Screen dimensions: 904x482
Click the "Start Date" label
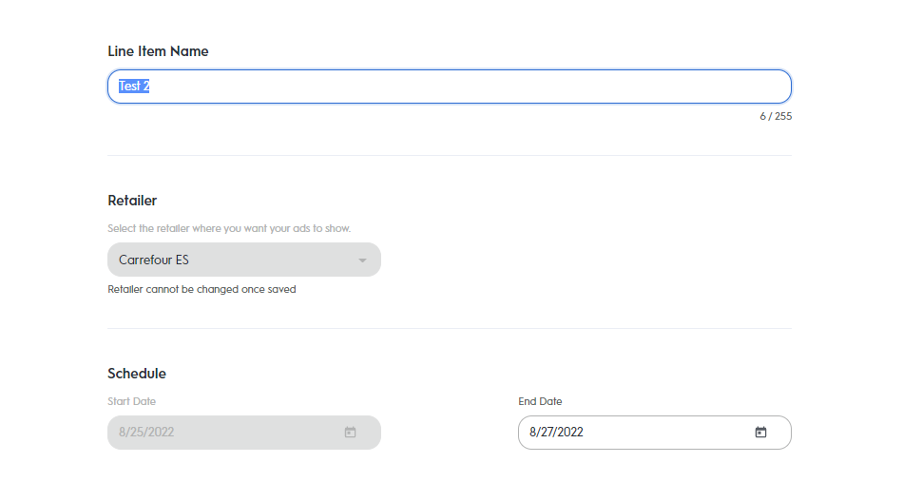(131, 401)
